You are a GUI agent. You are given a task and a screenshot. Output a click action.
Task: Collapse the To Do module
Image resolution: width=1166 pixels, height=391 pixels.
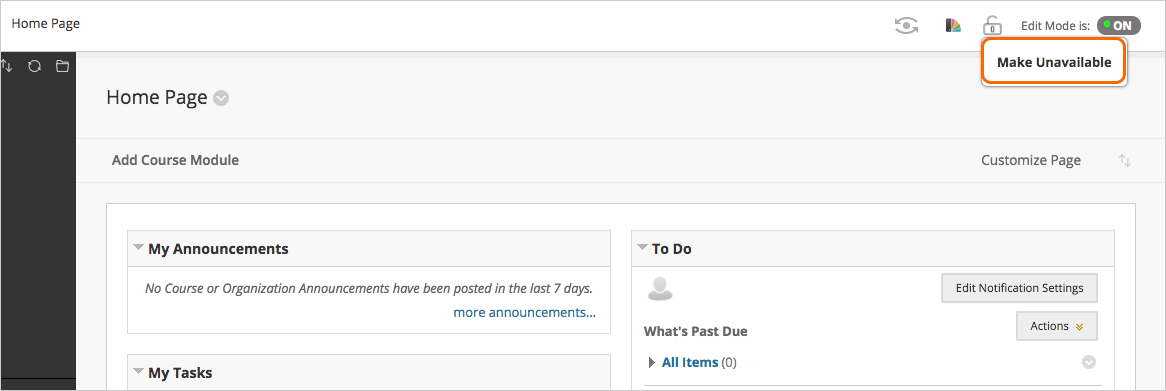click(642, 248)
